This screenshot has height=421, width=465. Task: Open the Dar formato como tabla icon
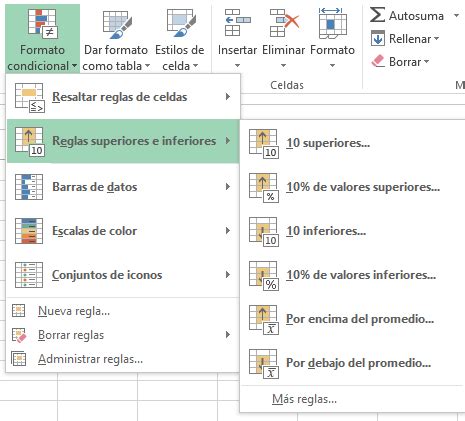click(x=117, y=24)
